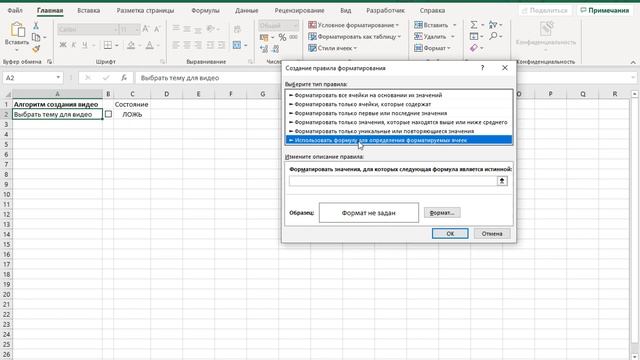Apply italic with the К button

pyautogui.click(x=73, y=45)
